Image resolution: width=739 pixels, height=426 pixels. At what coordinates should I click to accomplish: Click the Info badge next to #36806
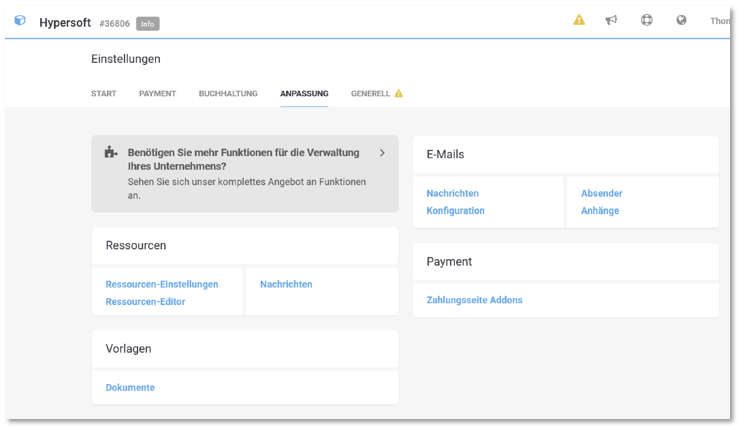coord(147,23)
